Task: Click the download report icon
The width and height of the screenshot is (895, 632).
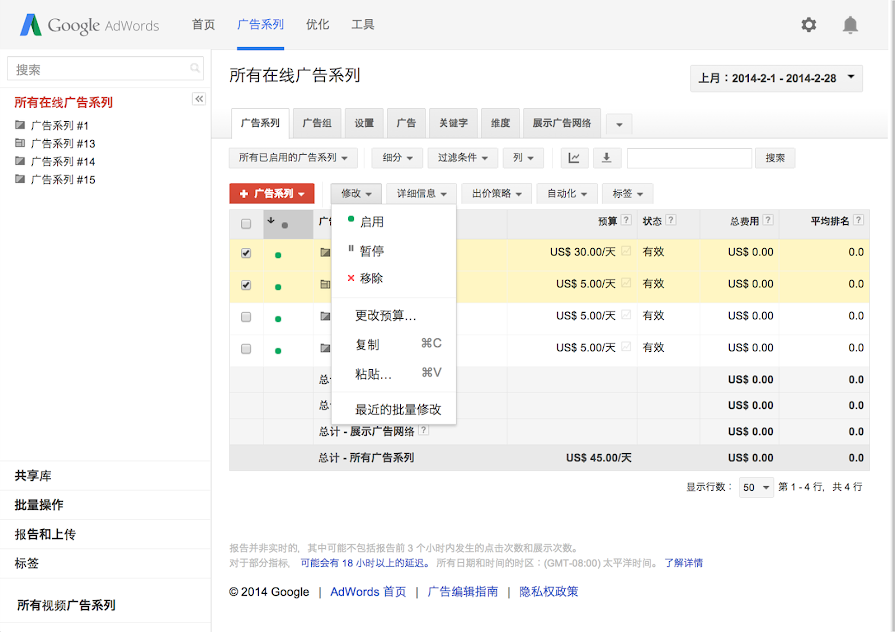Action: pyautogui.click(x=607, y=158)
